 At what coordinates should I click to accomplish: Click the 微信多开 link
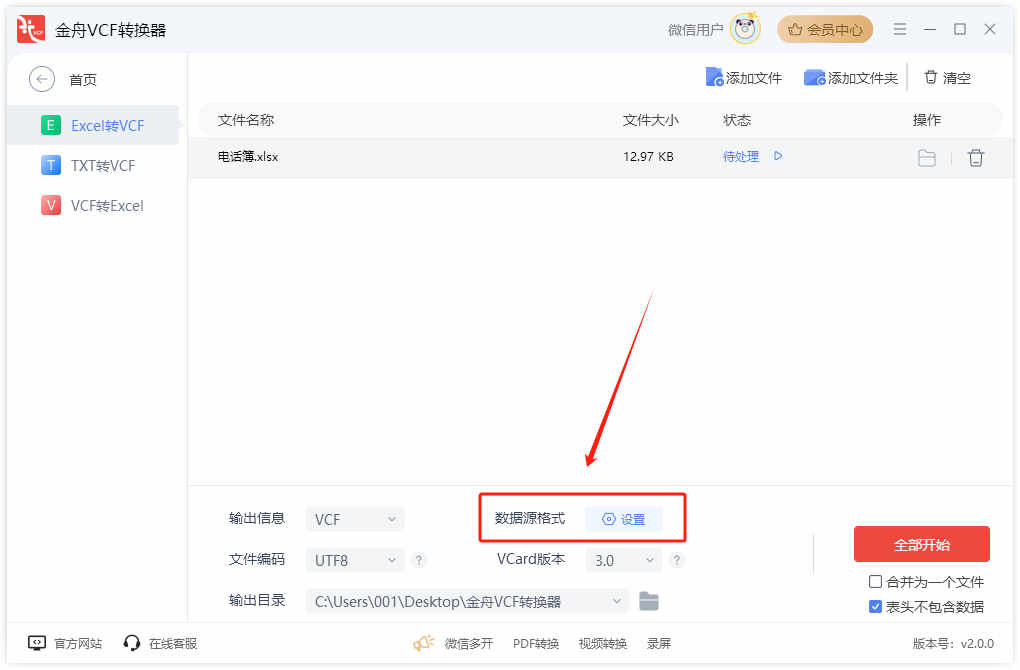coord(468,643)
